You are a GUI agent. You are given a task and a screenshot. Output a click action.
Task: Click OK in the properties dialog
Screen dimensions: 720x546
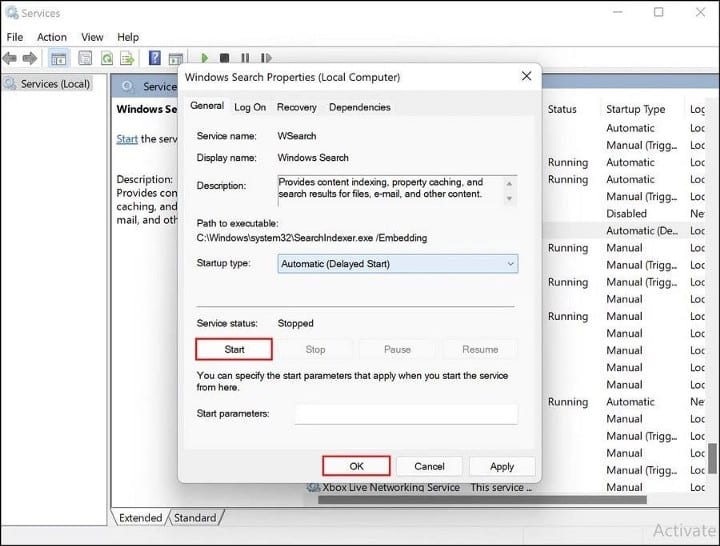point(356,466)
